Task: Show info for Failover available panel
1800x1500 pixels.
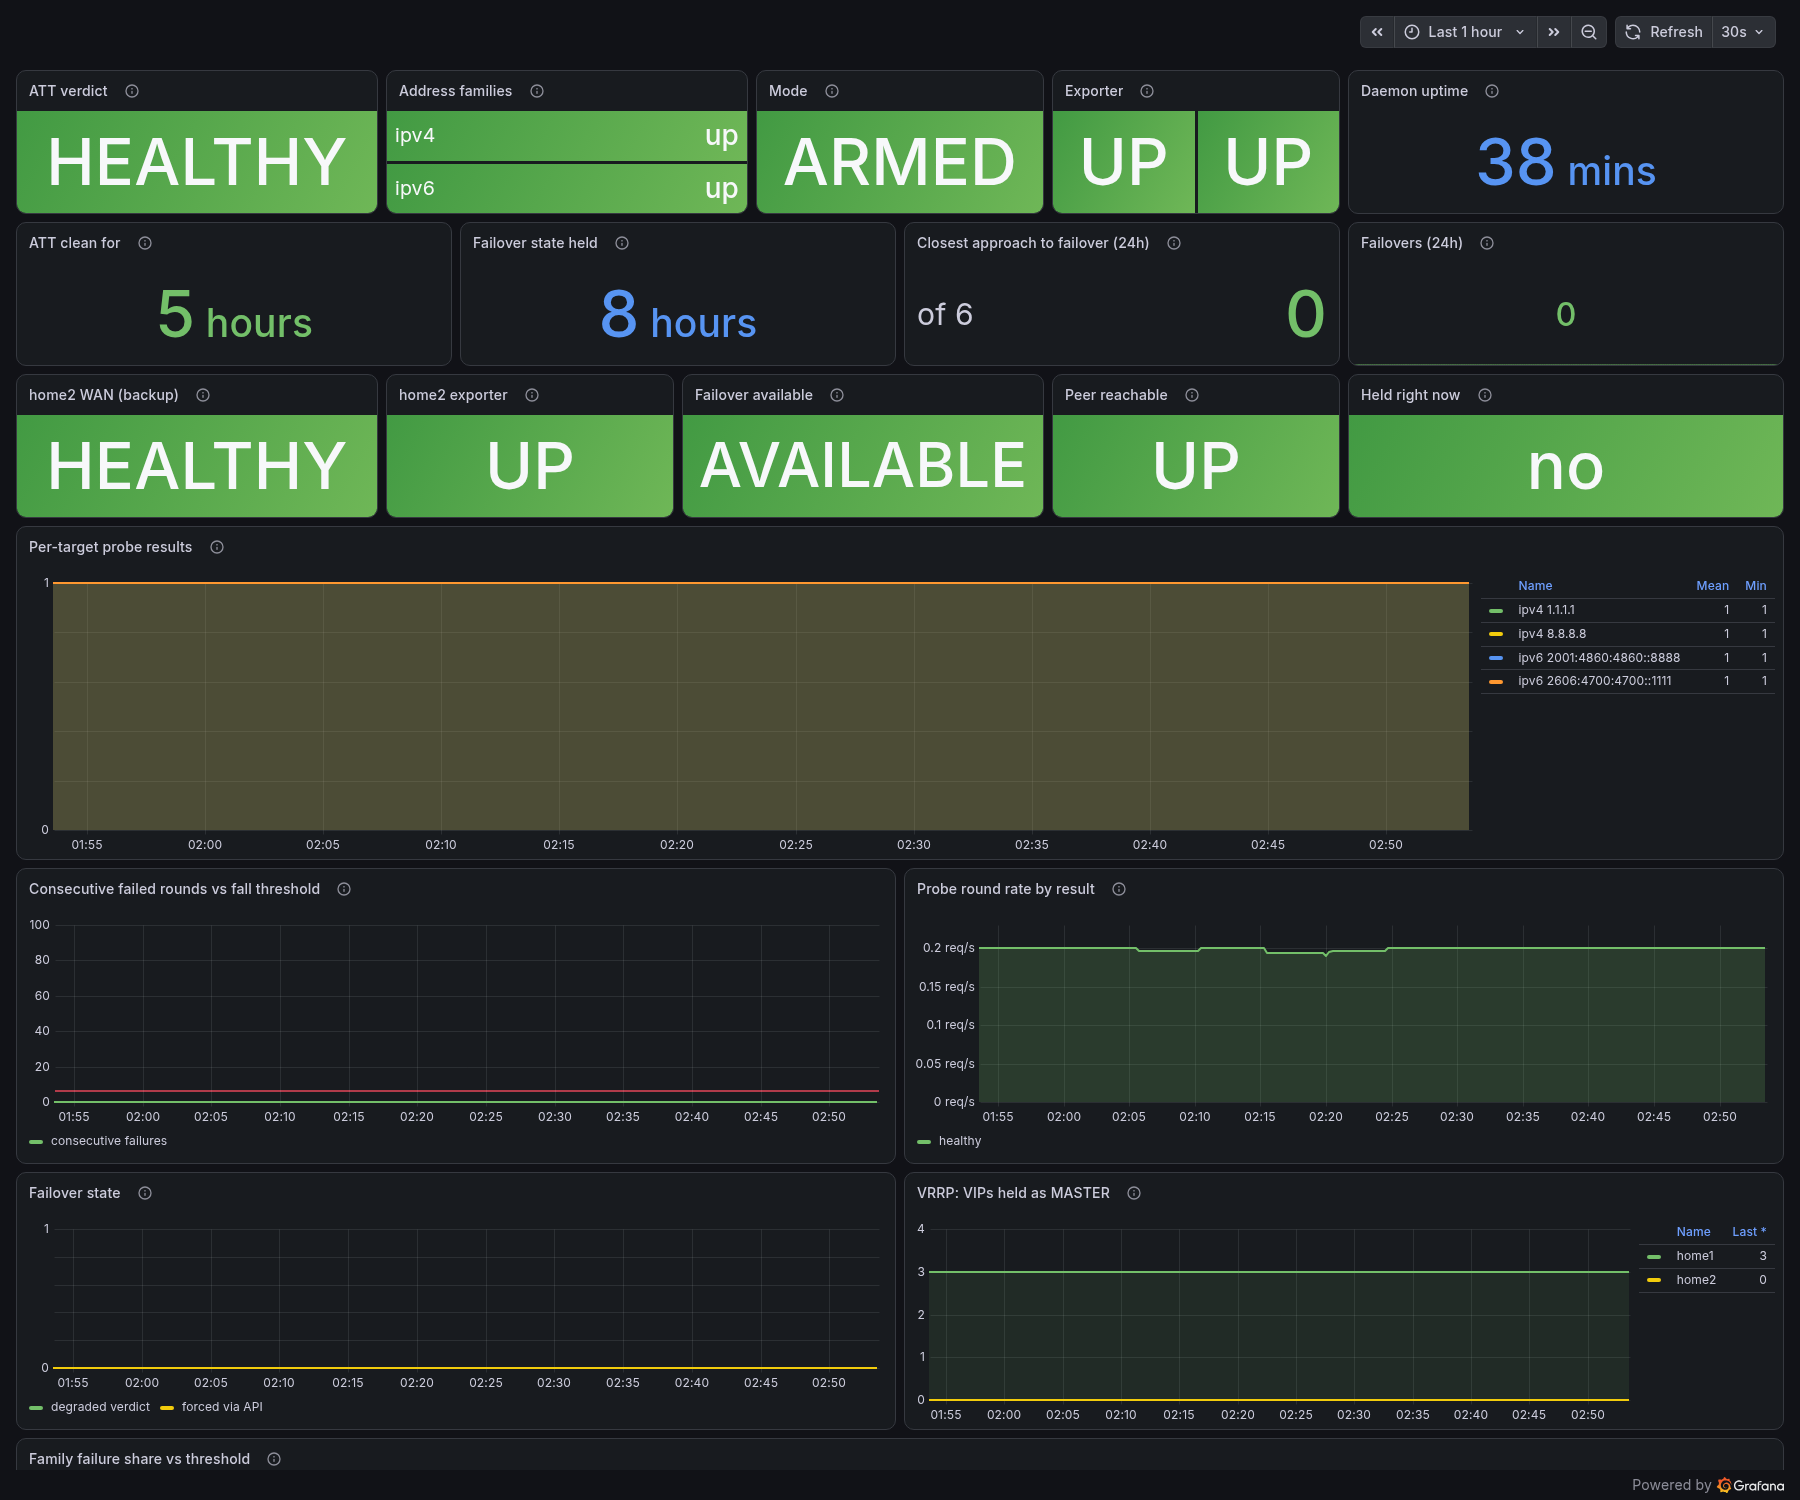Action: click(837, 395)
